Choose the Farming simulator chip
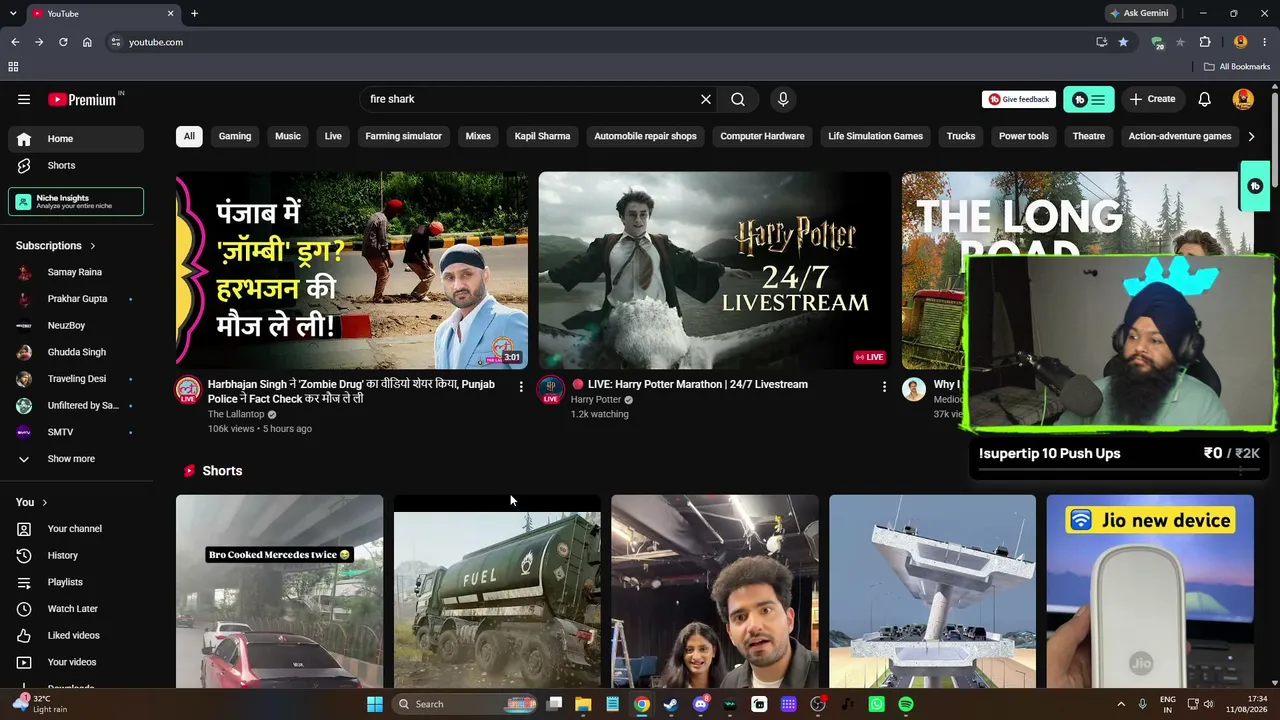 (404, 136)
